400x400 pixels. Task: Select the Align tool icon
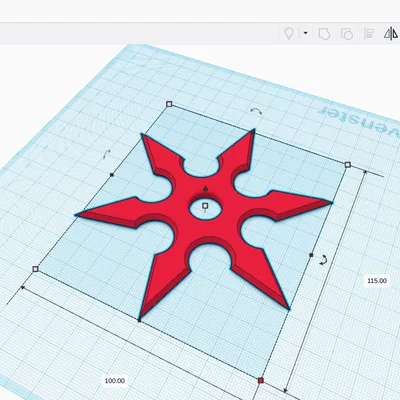[x=369, y=34]
